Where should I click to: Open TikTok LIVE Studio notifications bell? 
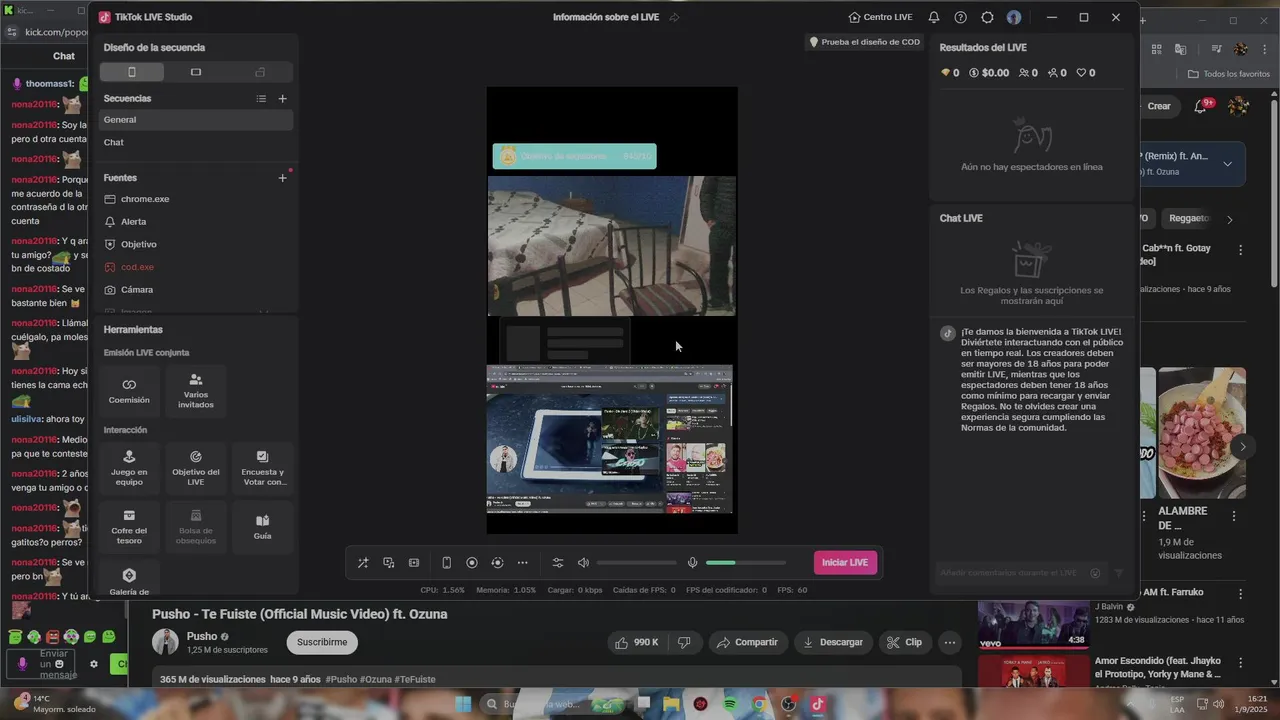934,17
